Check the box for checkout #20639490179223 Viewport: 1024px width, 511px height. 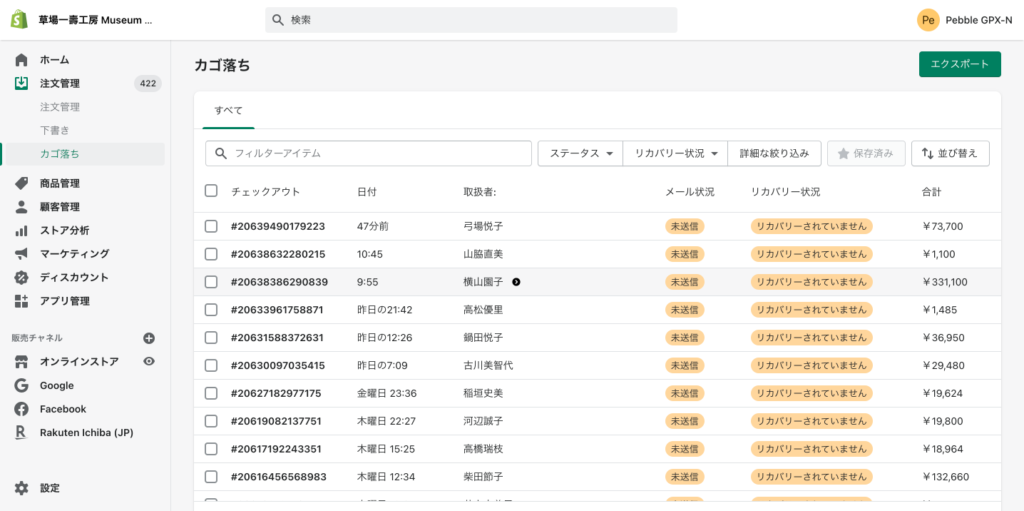[x=211, y=226]
